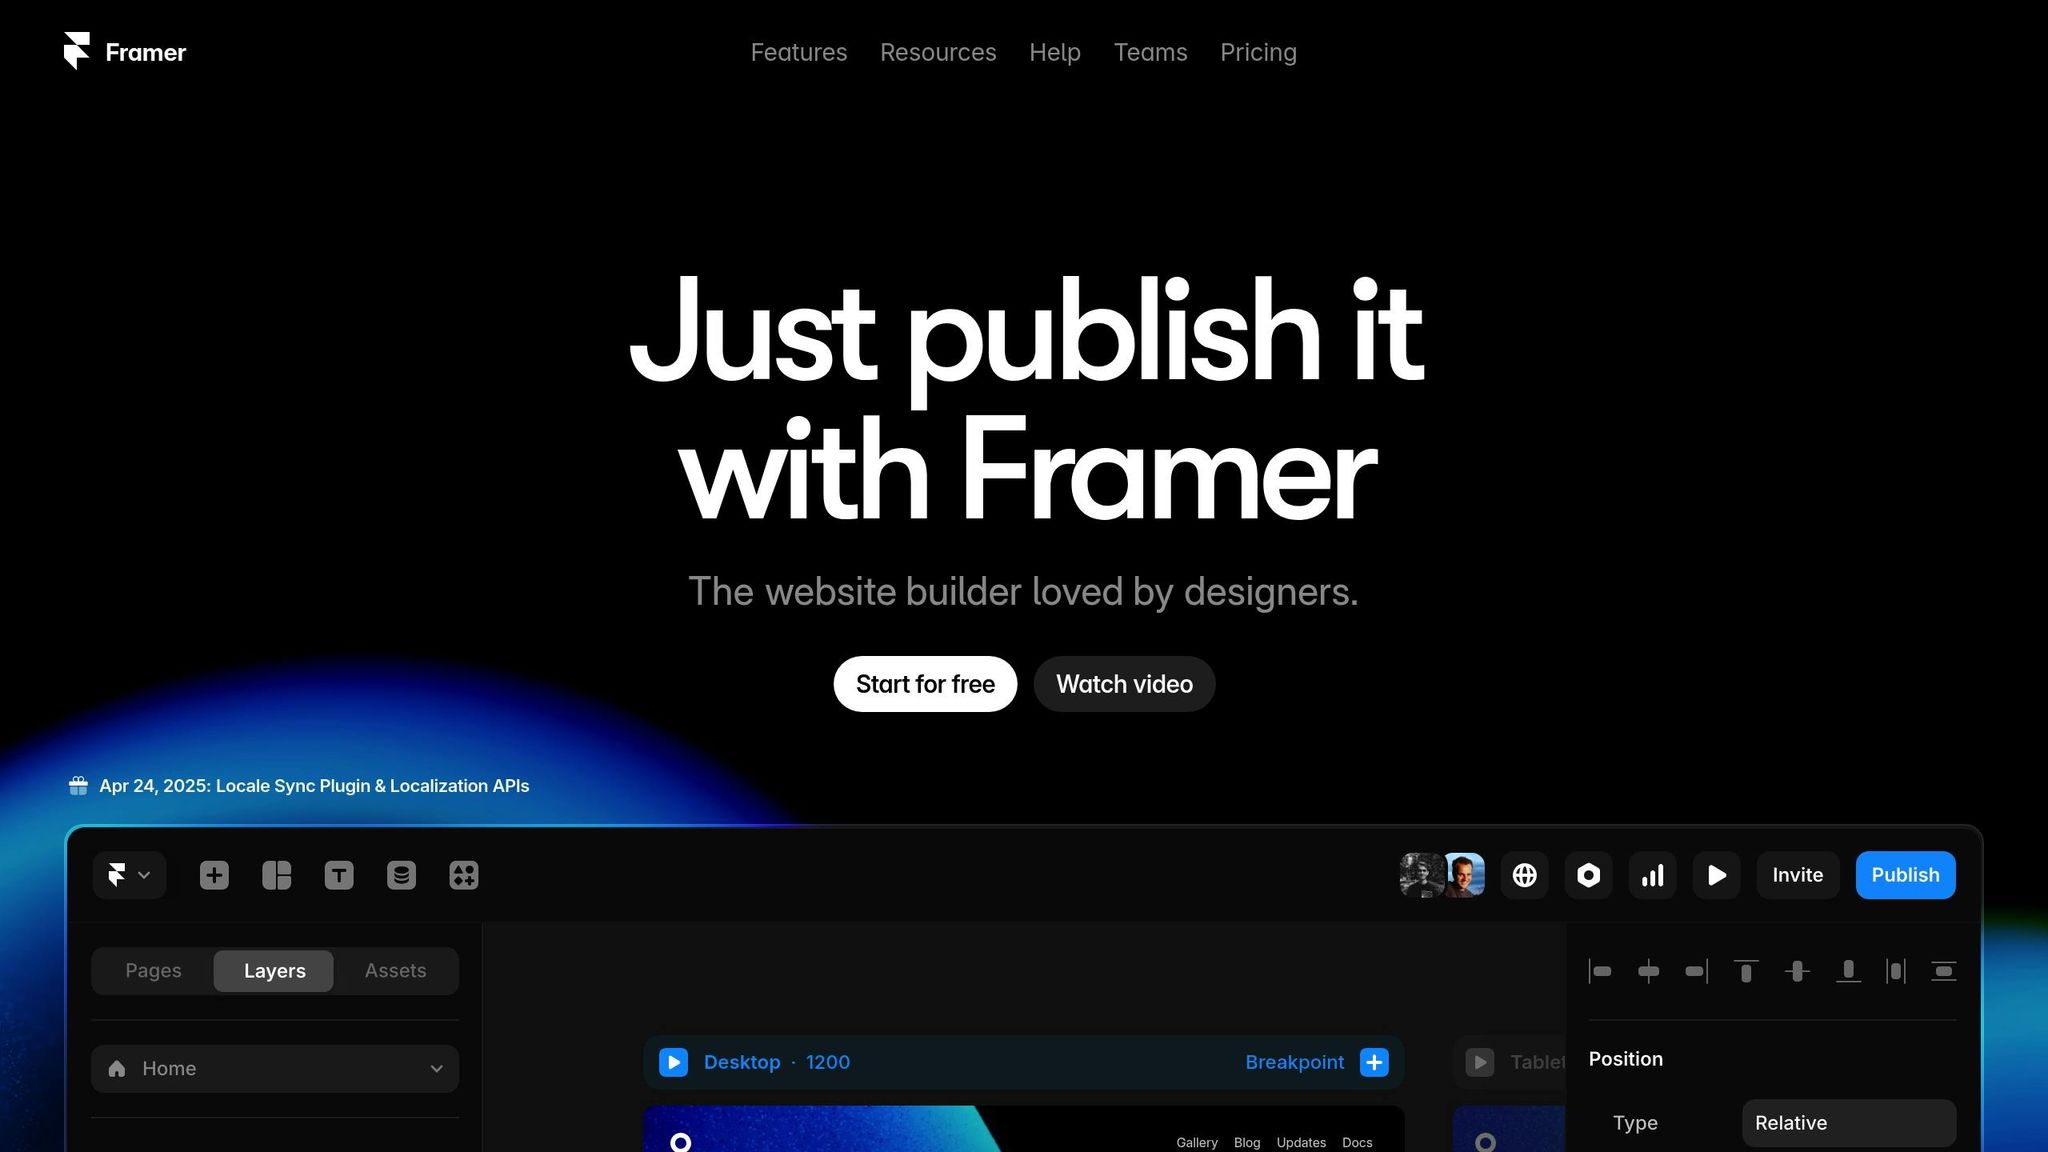Click the Insert plus icon in toolbar
Image resolution: width=2048 pixels, height=1152 pixels.
214,875
